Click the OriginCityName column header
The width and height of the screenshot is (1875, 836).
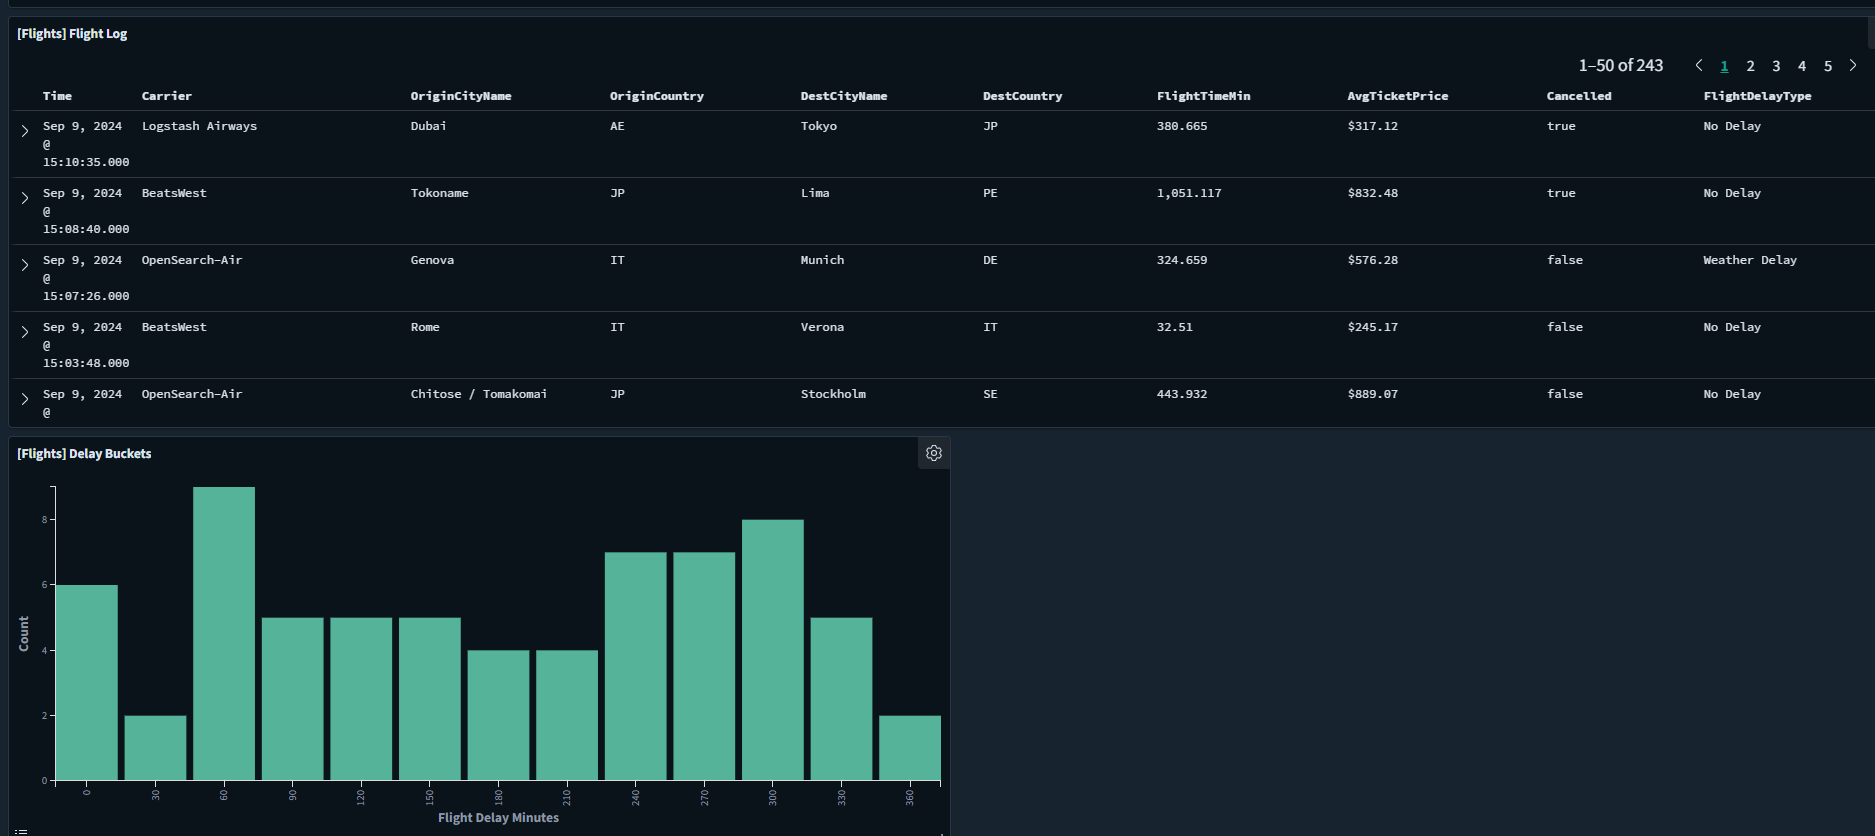461,96
